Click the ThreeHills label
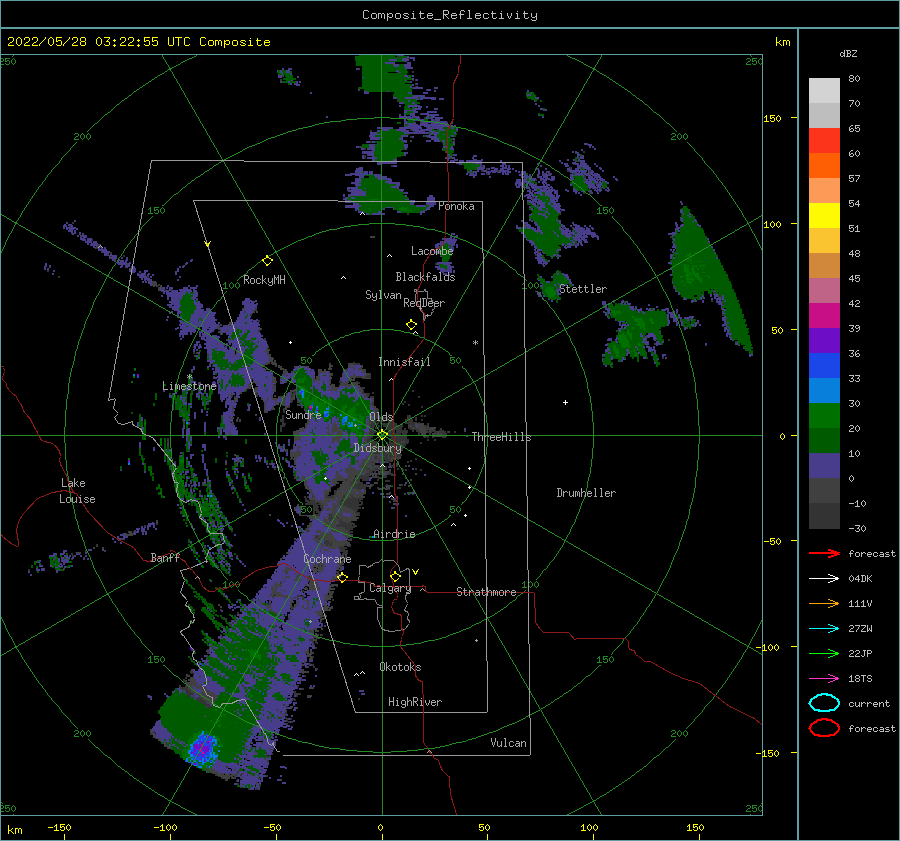 [502, 437]
